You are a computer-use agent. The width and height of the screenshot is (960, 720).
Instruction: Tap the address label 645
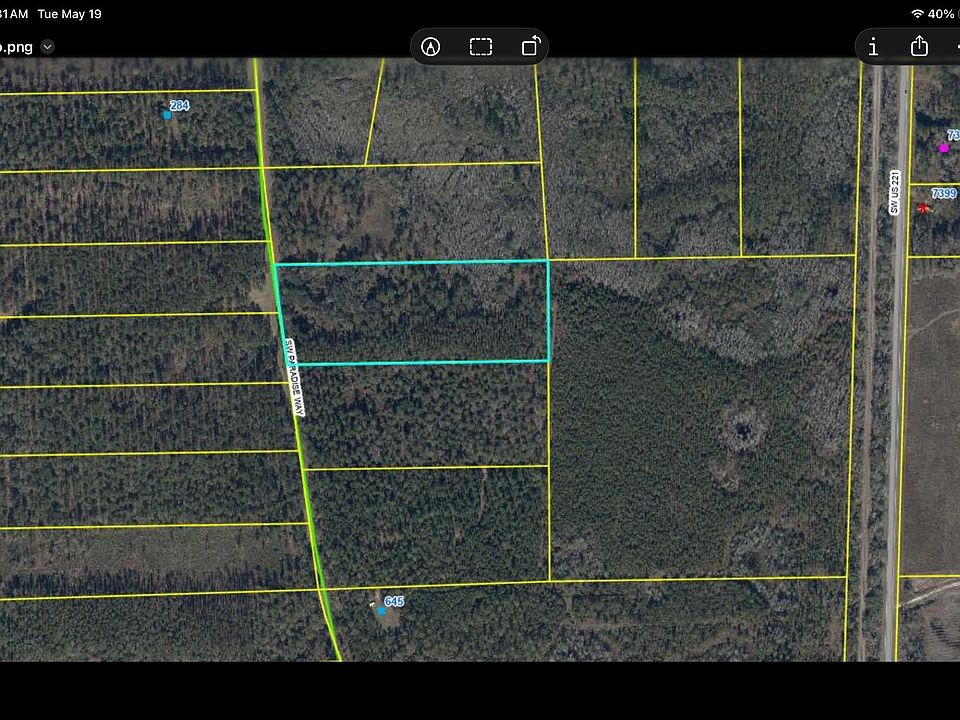[394, 601]
